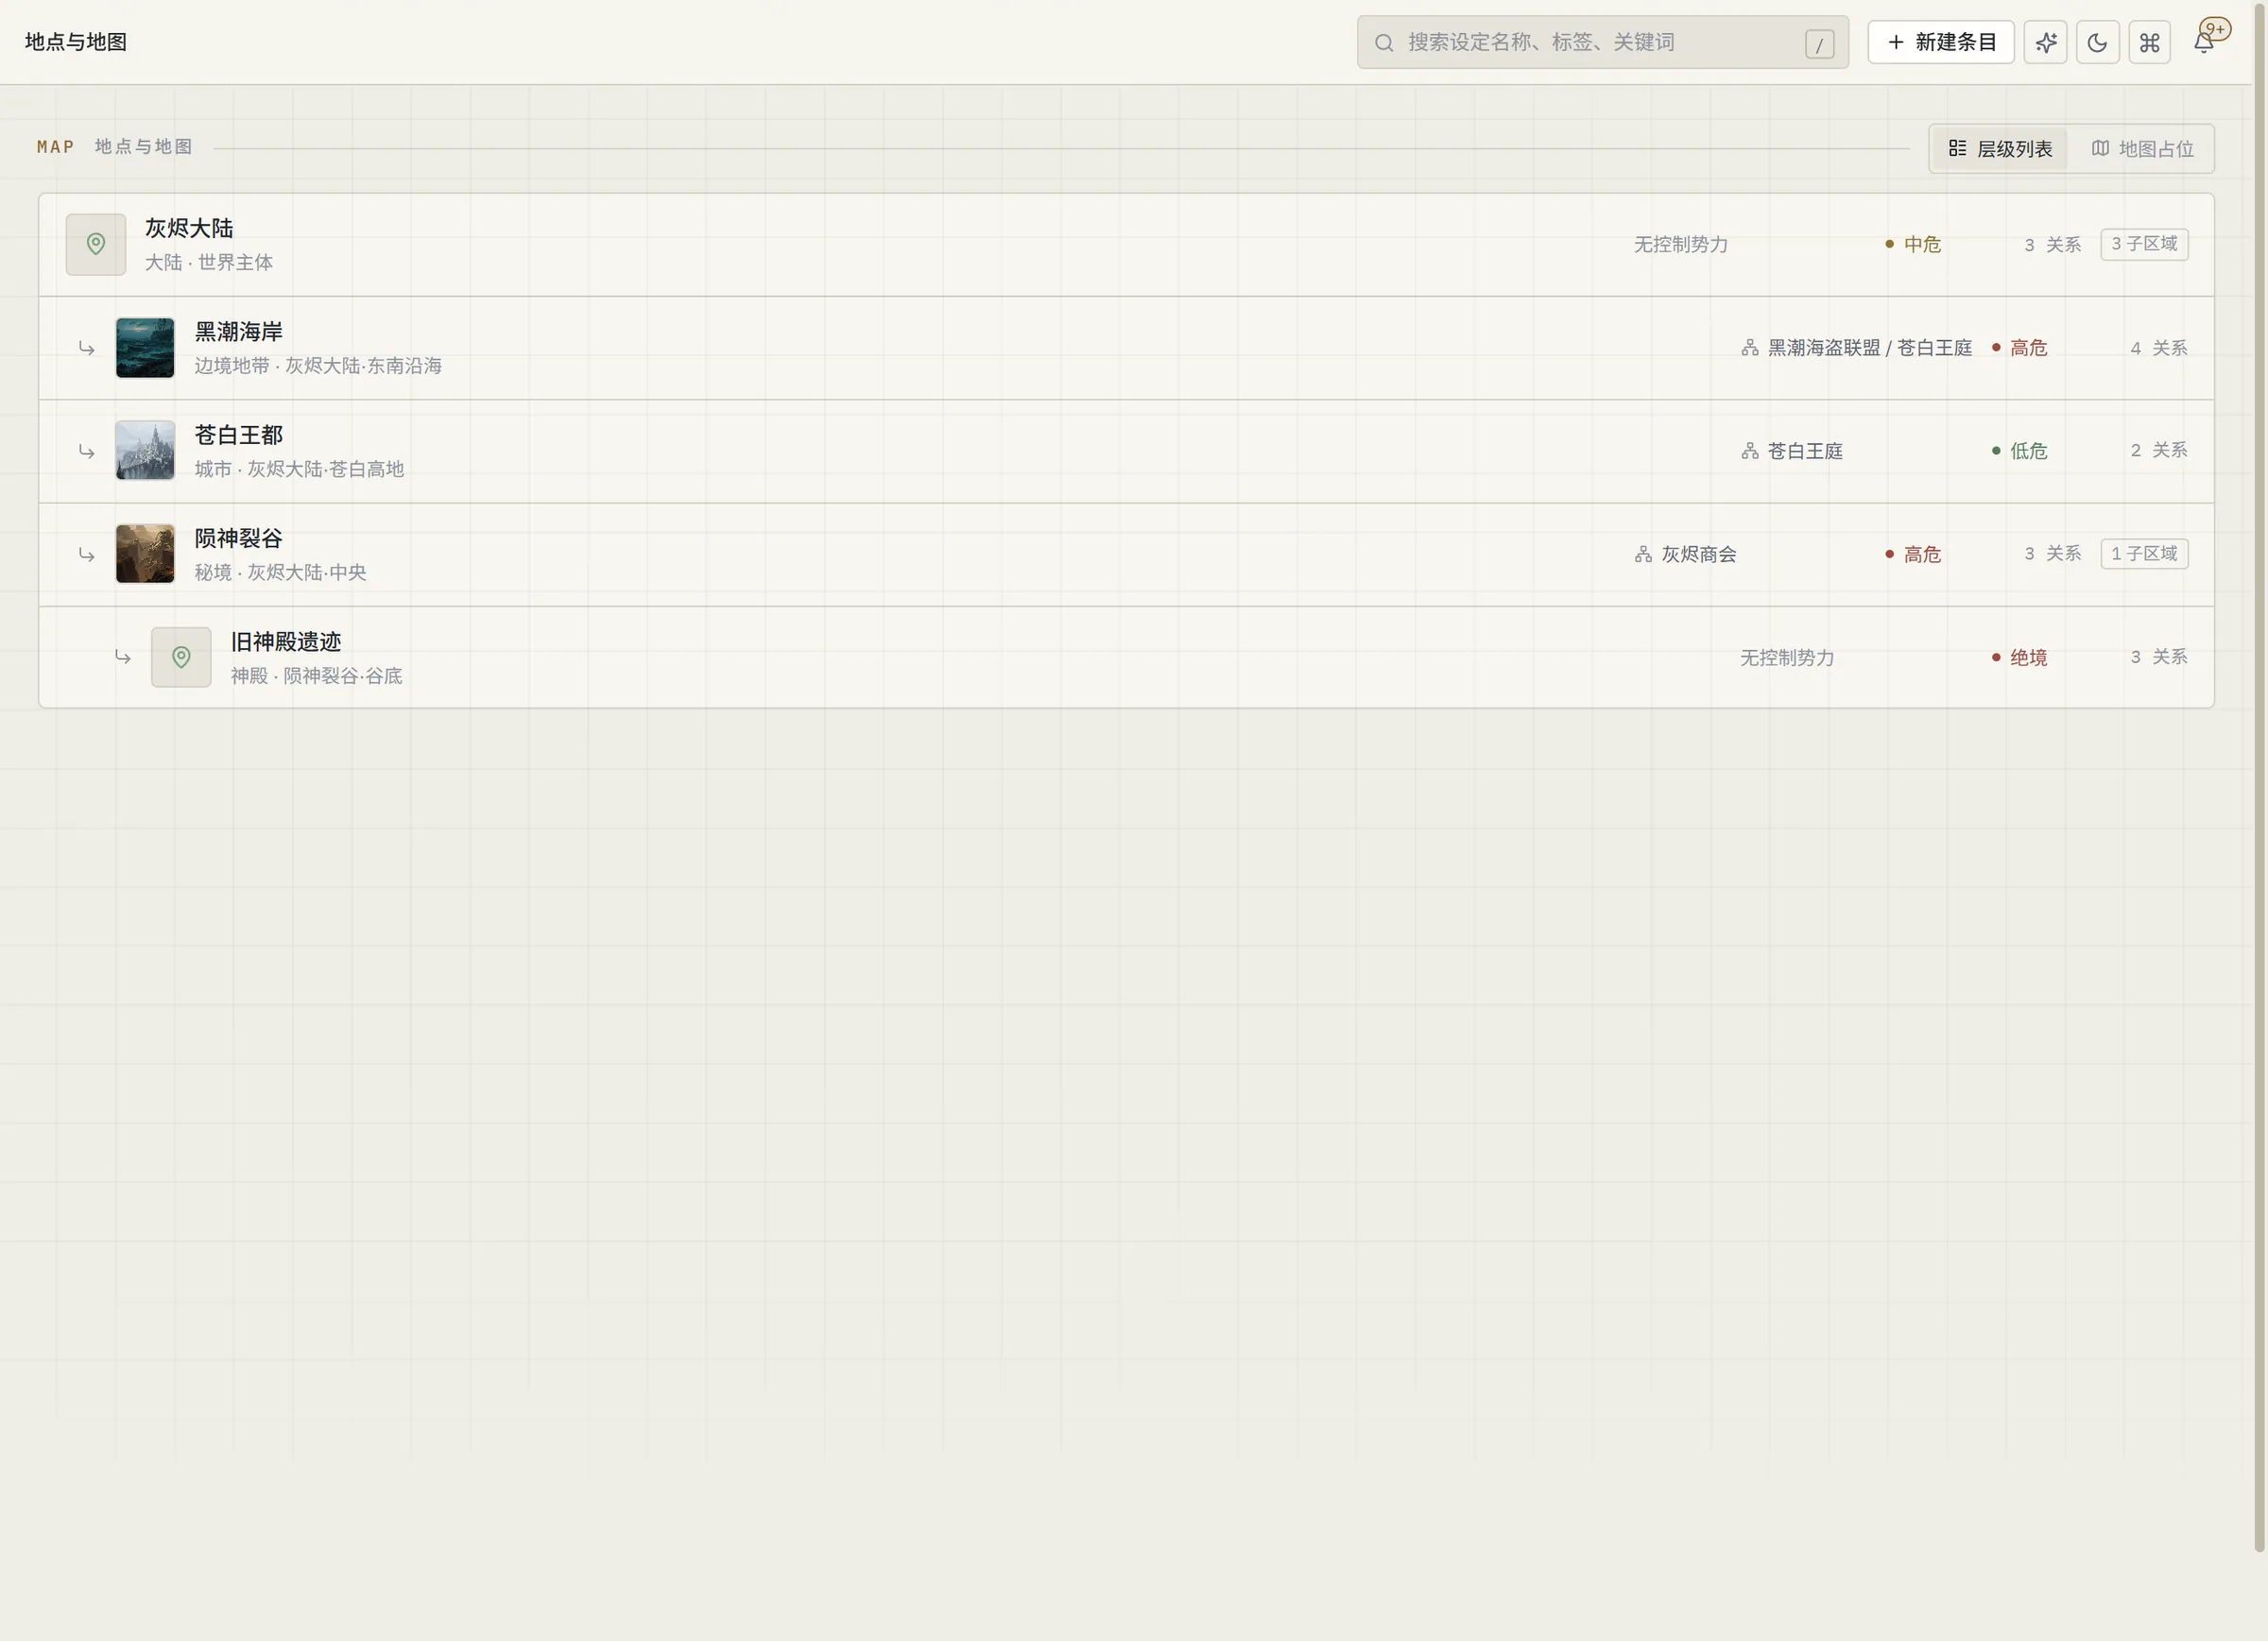
Task: Click the search magnifier icon
Action: click(x=1384, y=43)
